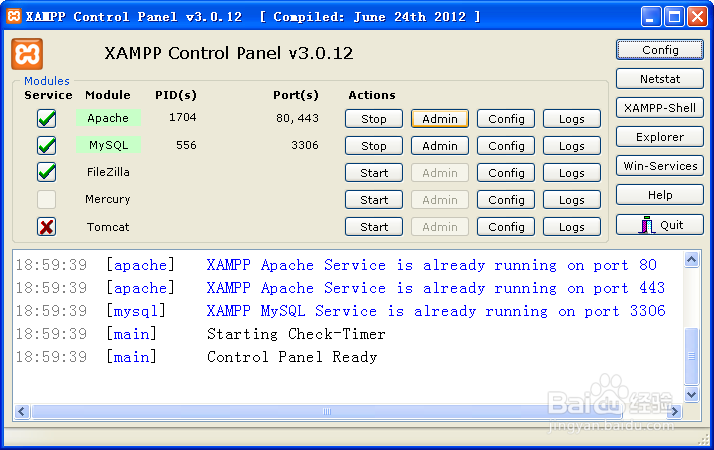714x450 pixels.
Task: Open Win-Services
Action: 660,166
